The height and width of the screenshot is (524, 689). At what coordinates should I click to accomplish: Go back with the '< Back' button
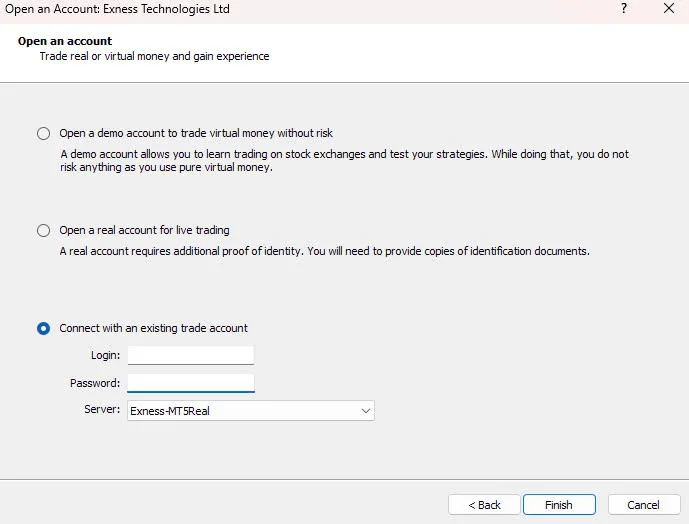[x=484, y=505]
